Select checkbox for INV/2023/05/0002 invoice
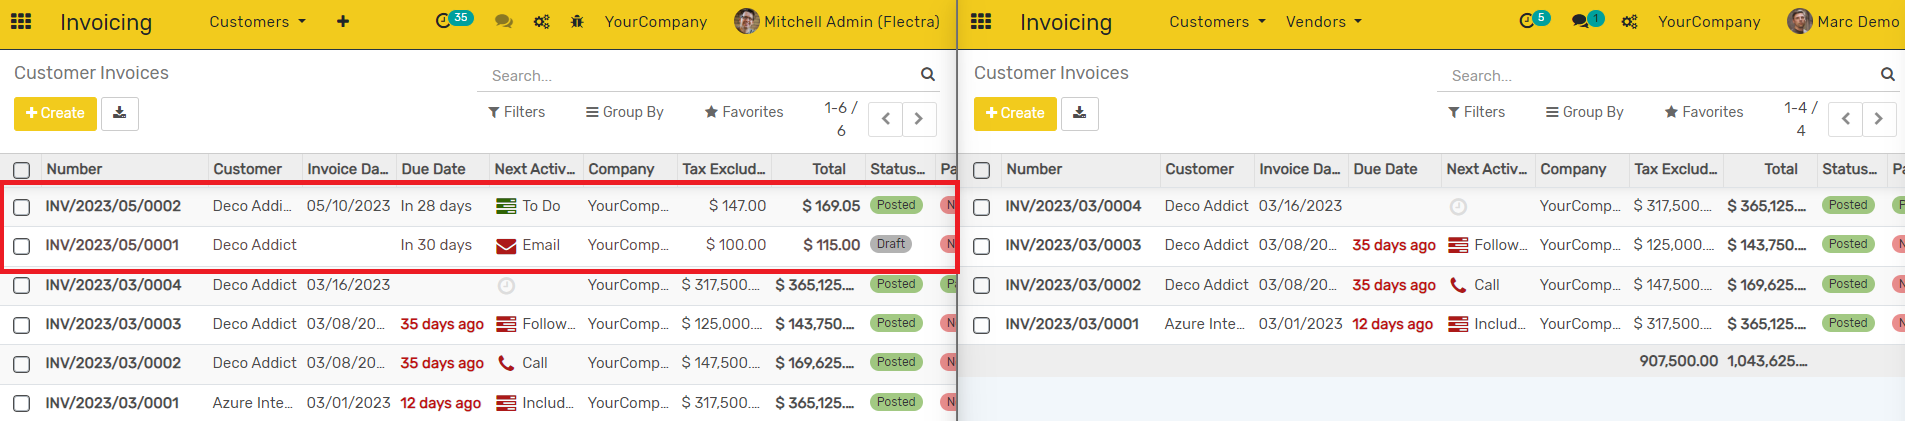 pyautogui.click(x=22, y=207)
